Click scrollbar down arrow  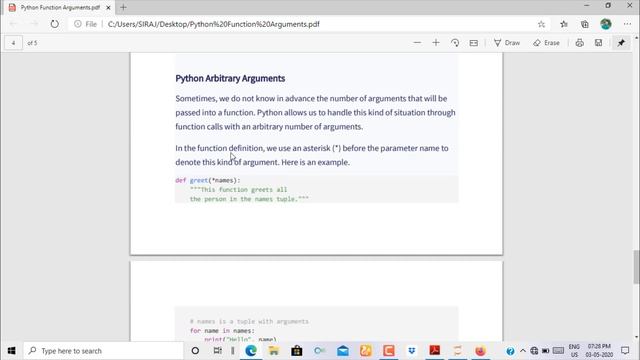tap(636, 337)
